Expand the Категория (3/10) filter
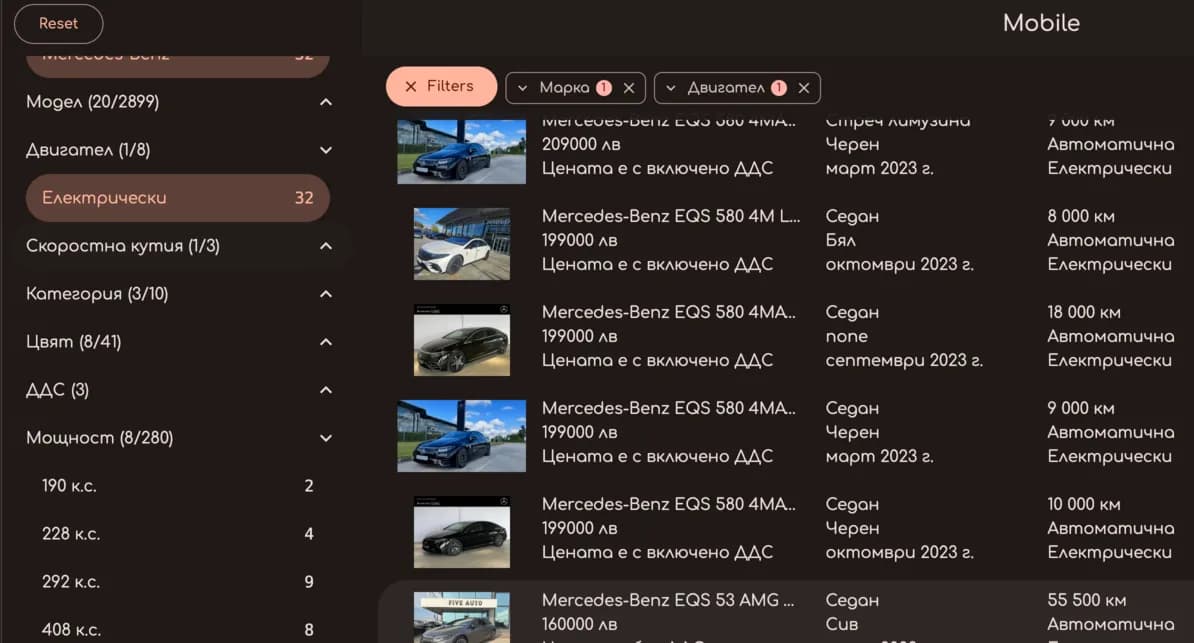This screenshot has width=1194, height=643. click(325, 294)
